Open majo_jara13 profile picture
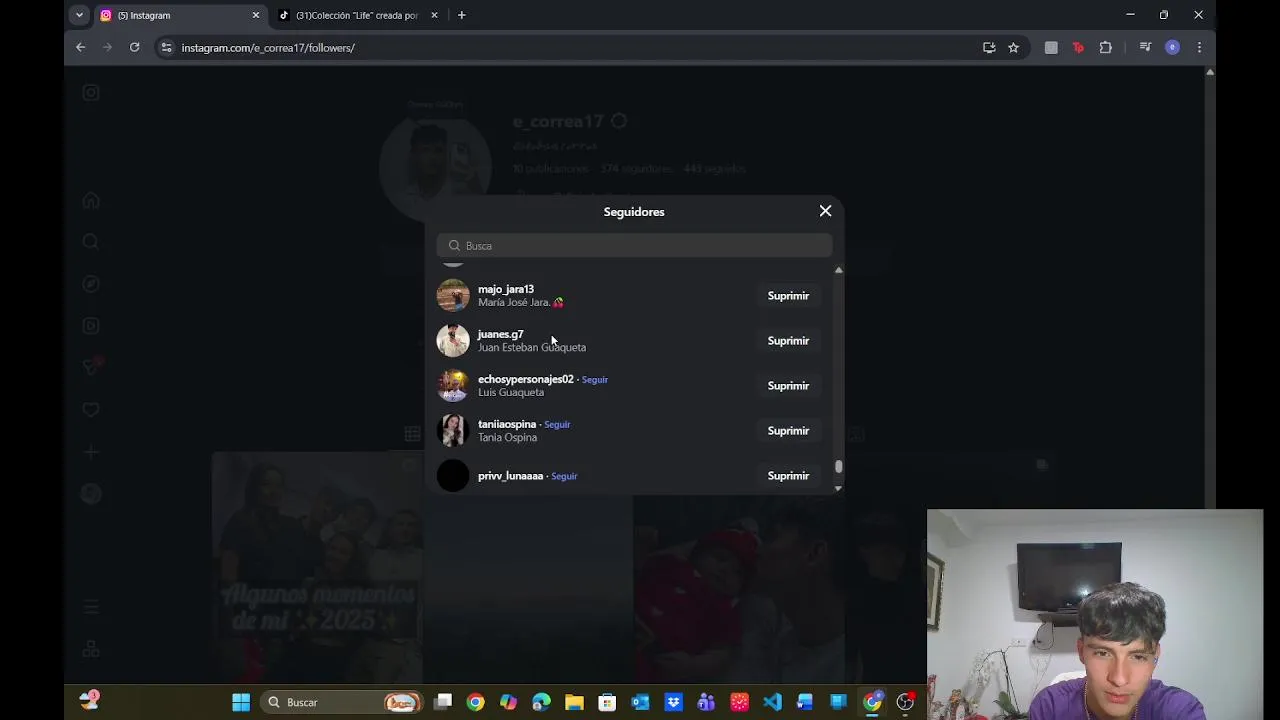1280x720 pixels. pyautogui.click(x=453, y=296)
